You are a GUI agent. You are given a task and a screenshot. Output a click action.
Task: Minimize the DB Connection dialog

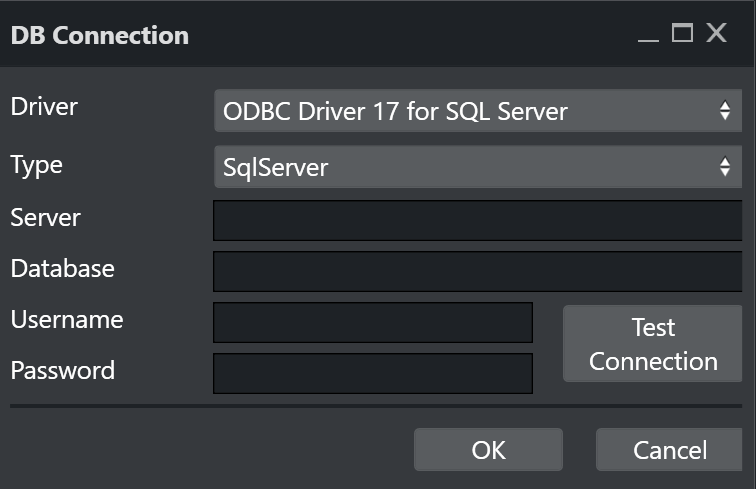pyautogui.click(x=649, y=35)
